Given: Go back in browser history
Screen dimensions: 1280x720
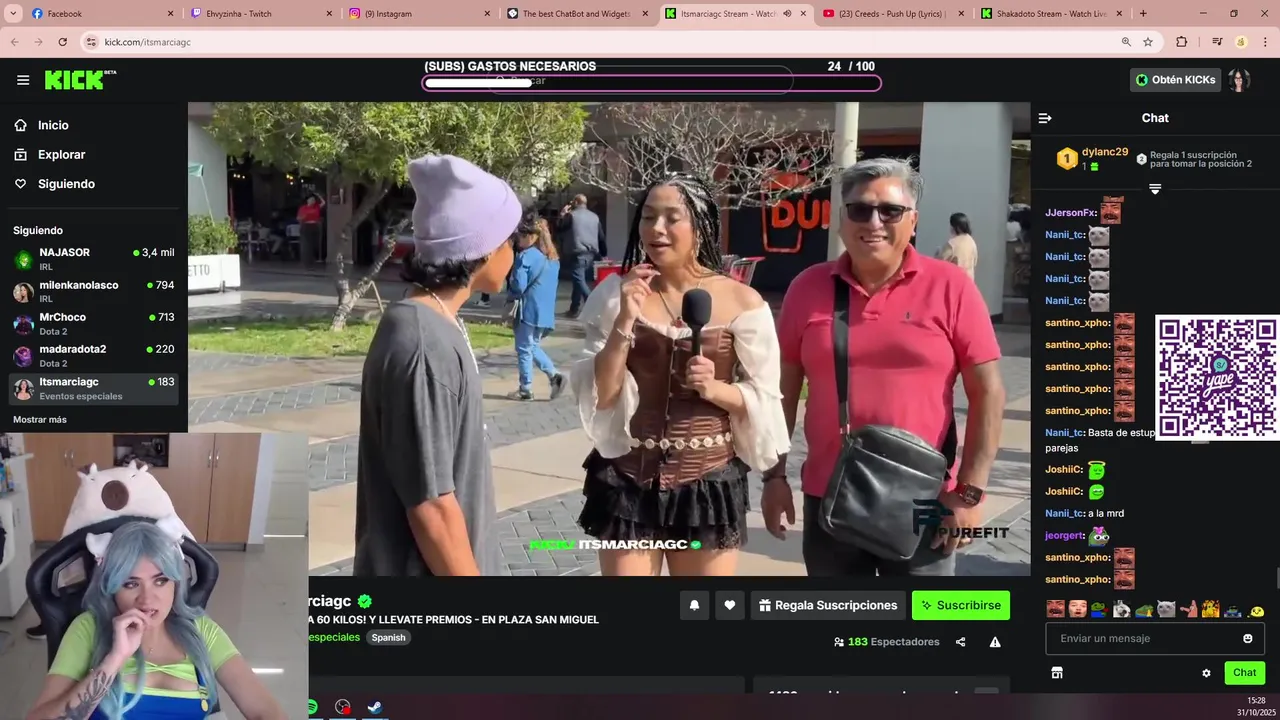Looking at the screenshot, I should 14,42.
